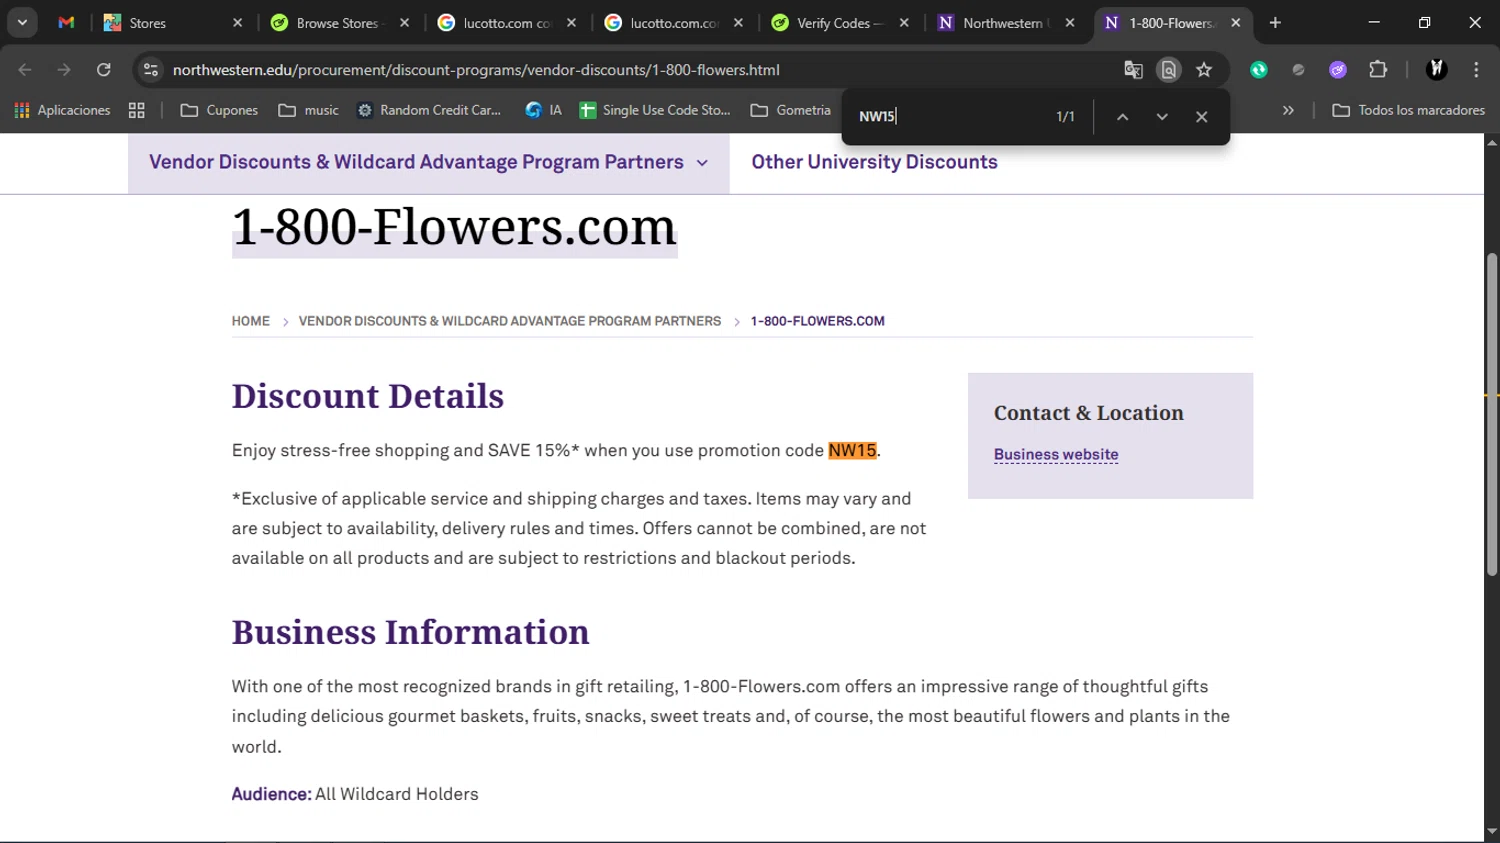Click the scrollbar up arrow

1492,143
